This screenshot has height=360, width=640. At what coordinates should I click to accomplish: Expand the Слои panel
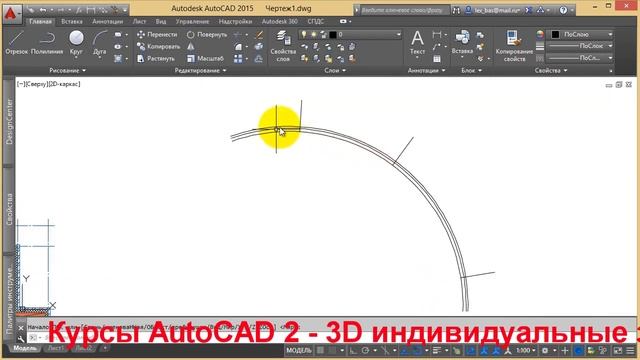[x=335, y=71]
